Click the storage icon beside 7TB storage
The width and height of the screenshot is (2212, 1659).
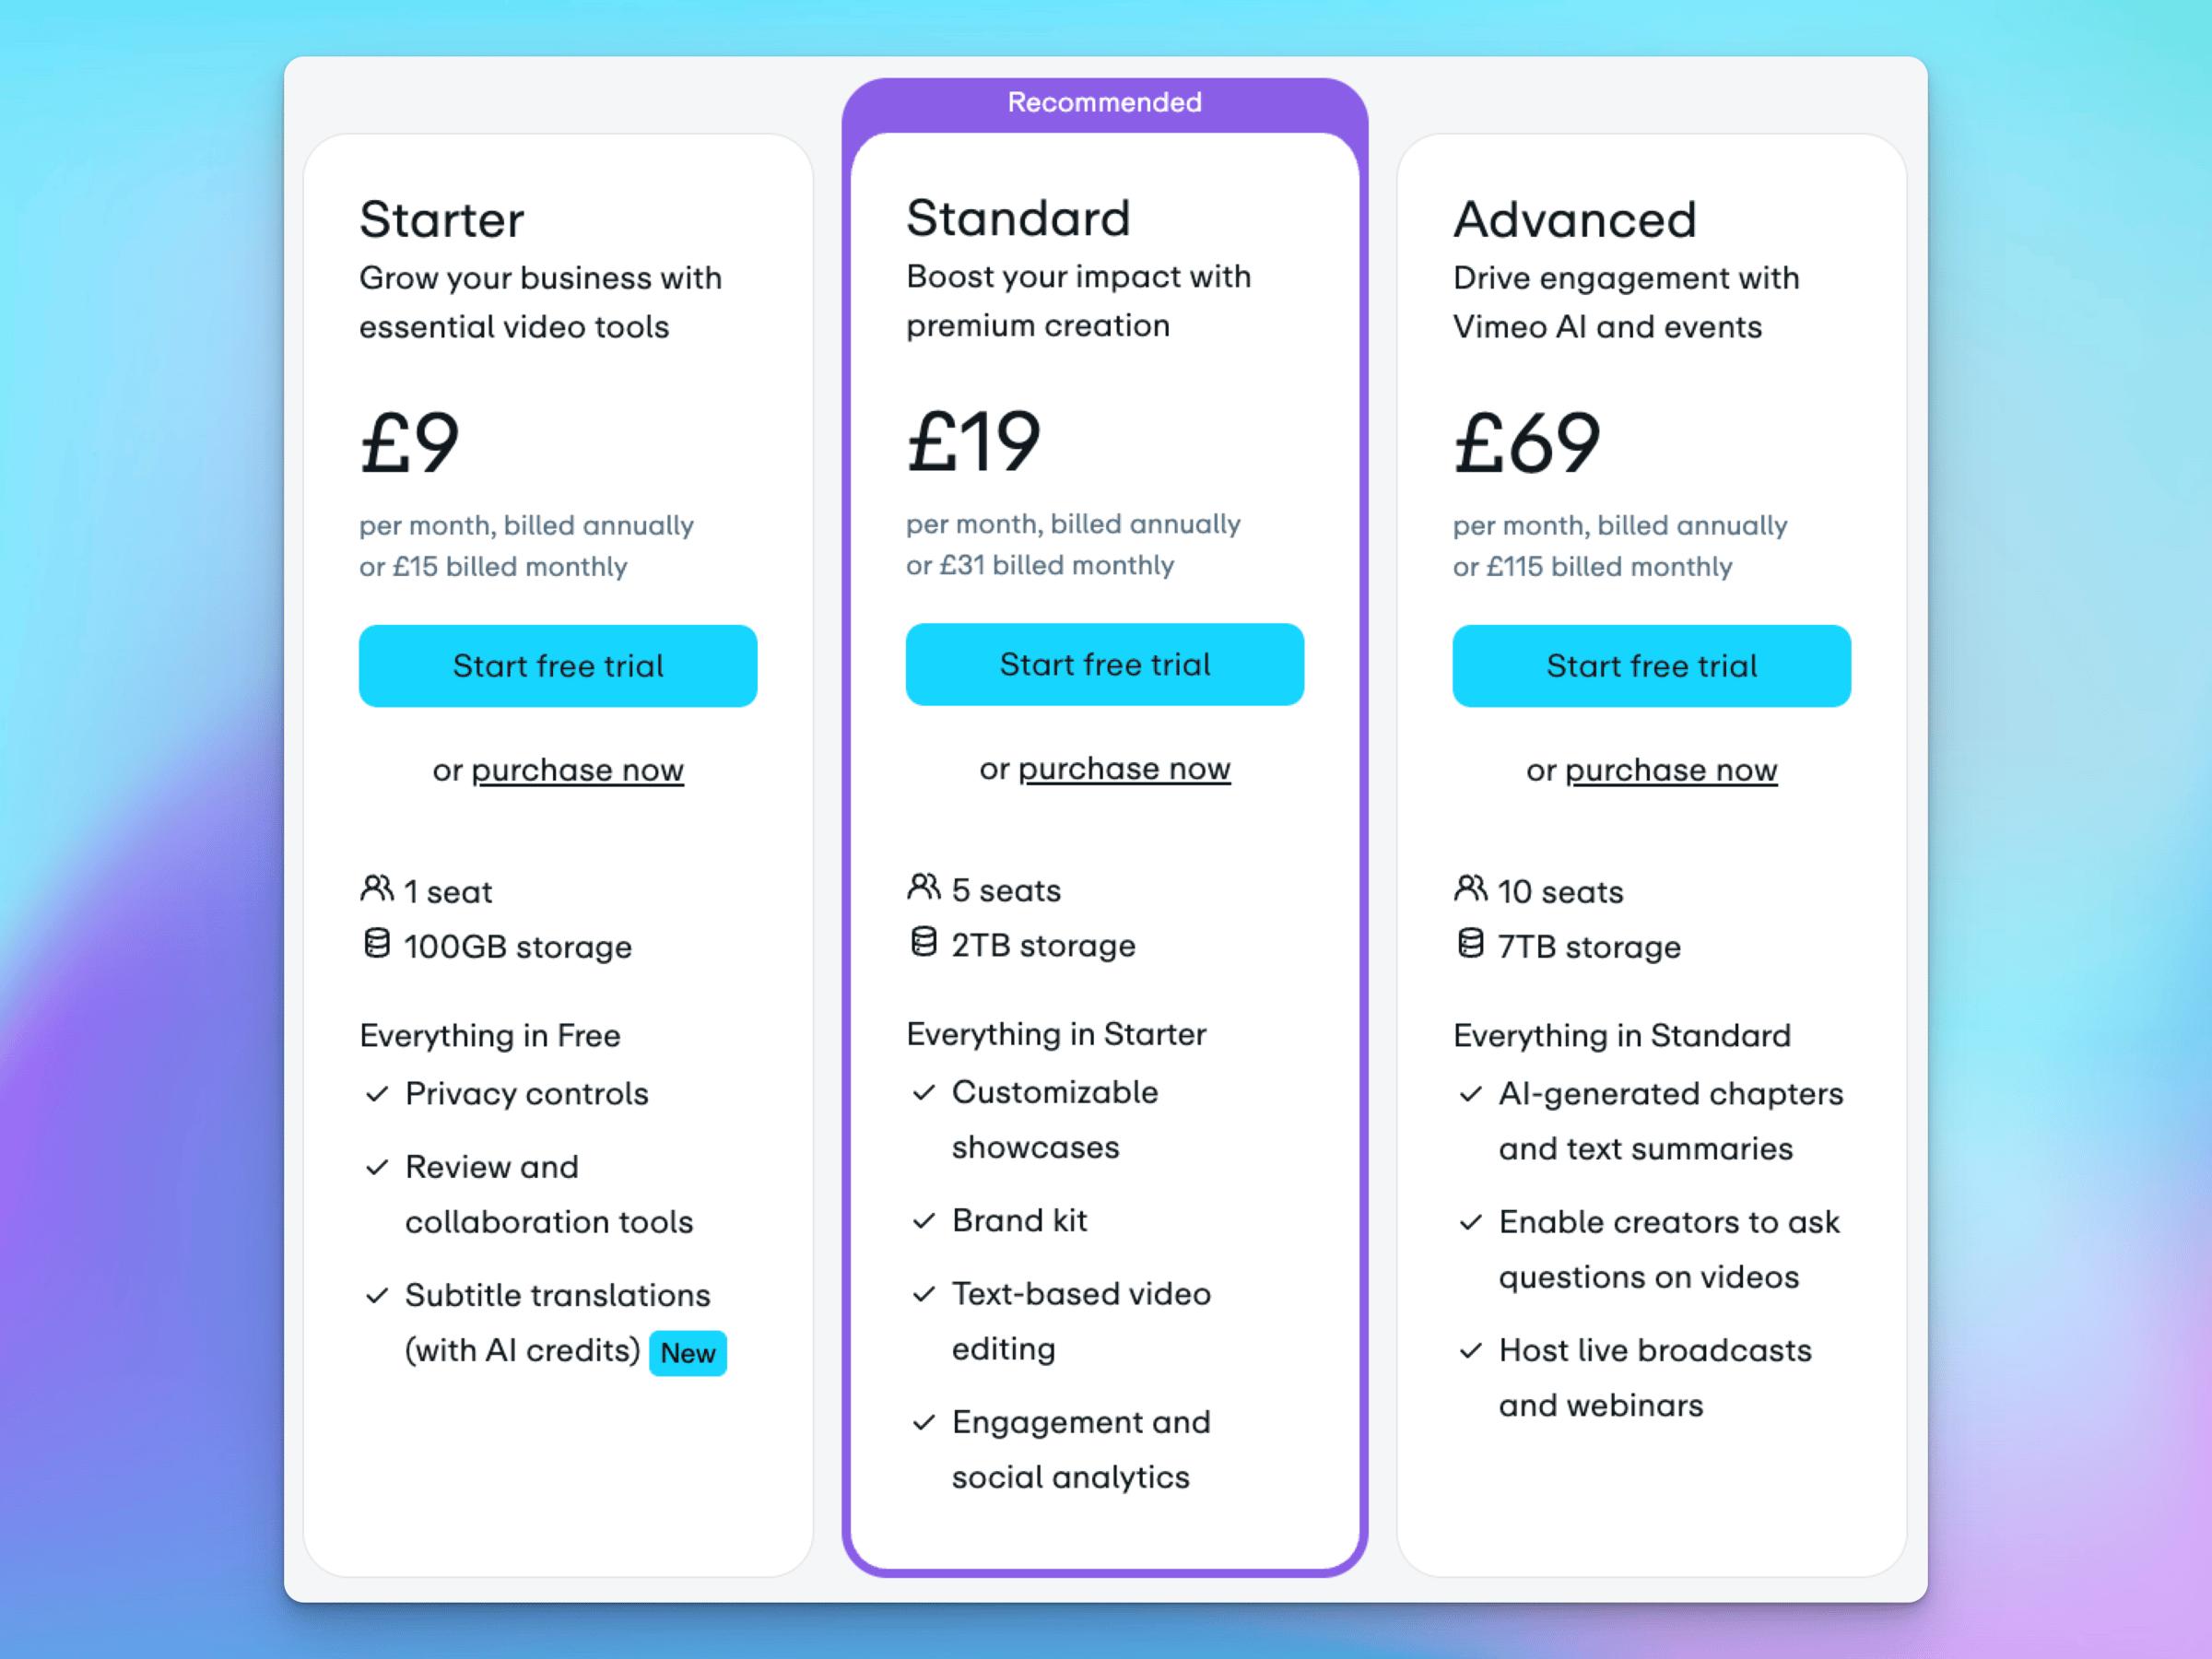click(x=1471, y=944)
